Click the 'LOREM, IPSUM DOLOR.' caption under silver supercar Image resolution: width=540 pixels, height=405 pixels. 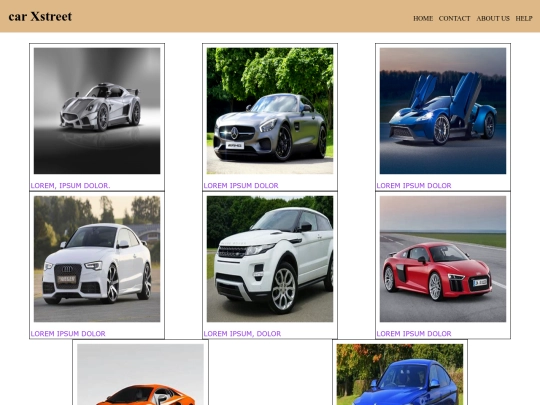coord(70,186)
